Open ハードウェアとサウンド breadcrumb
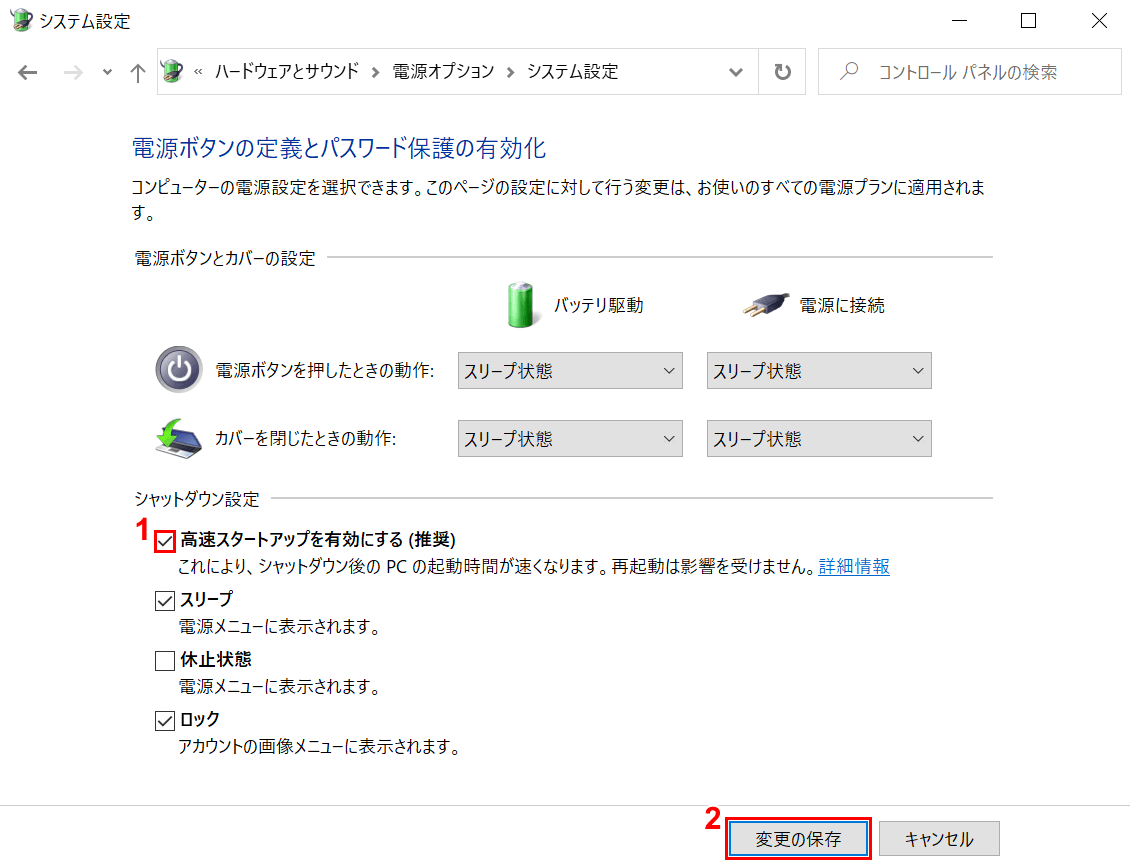Viewport: 1130px width, 867px height. [x=287, y=71]
